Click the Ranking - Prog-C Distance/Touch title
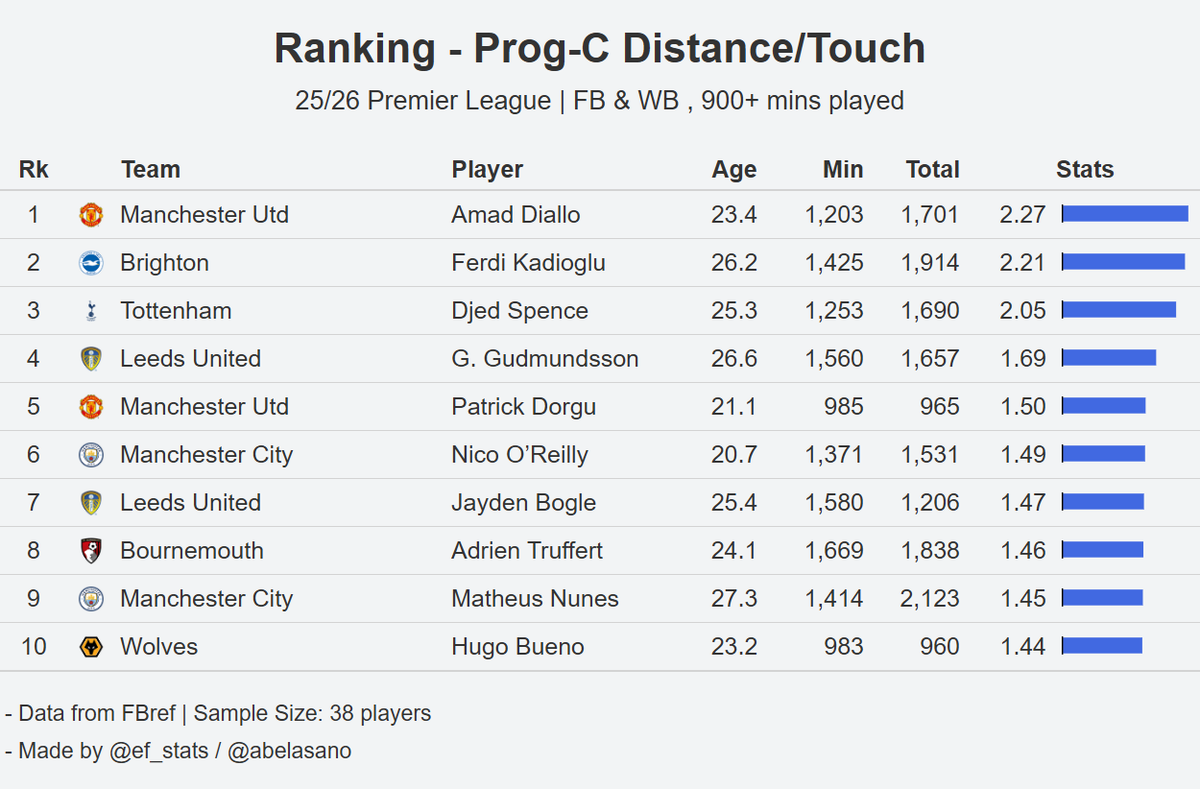This screenshot has height=789, width=1200. (x=600, y=49)
